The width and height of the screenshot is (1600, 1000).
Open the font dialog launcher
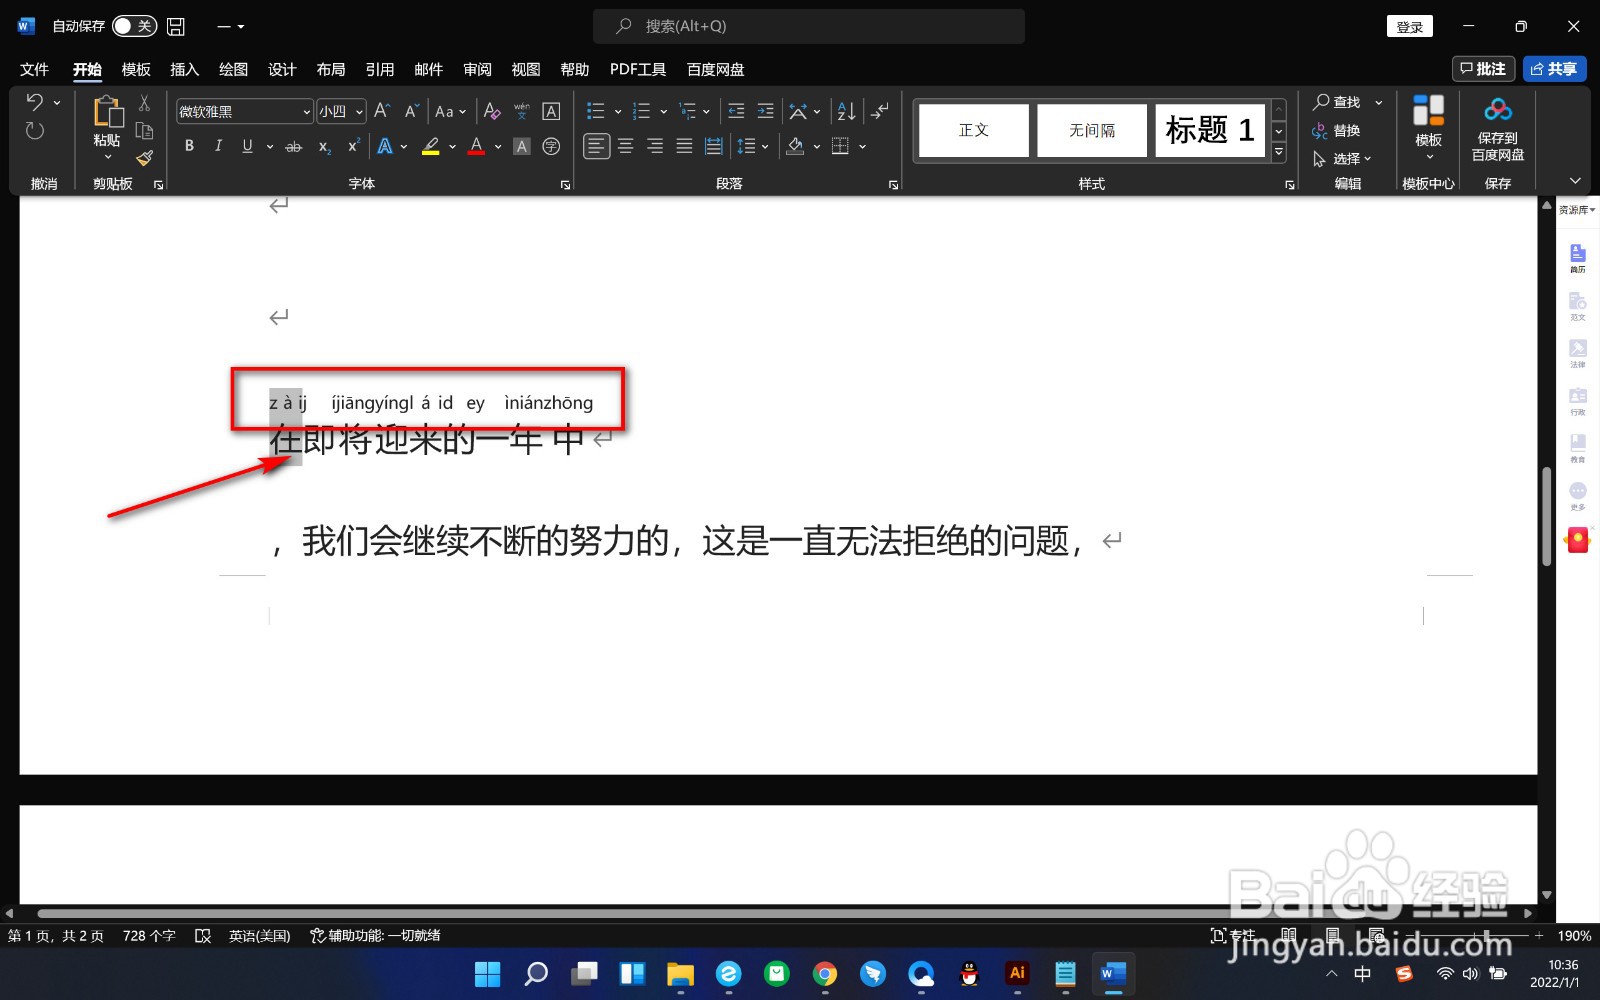[565, 185]
